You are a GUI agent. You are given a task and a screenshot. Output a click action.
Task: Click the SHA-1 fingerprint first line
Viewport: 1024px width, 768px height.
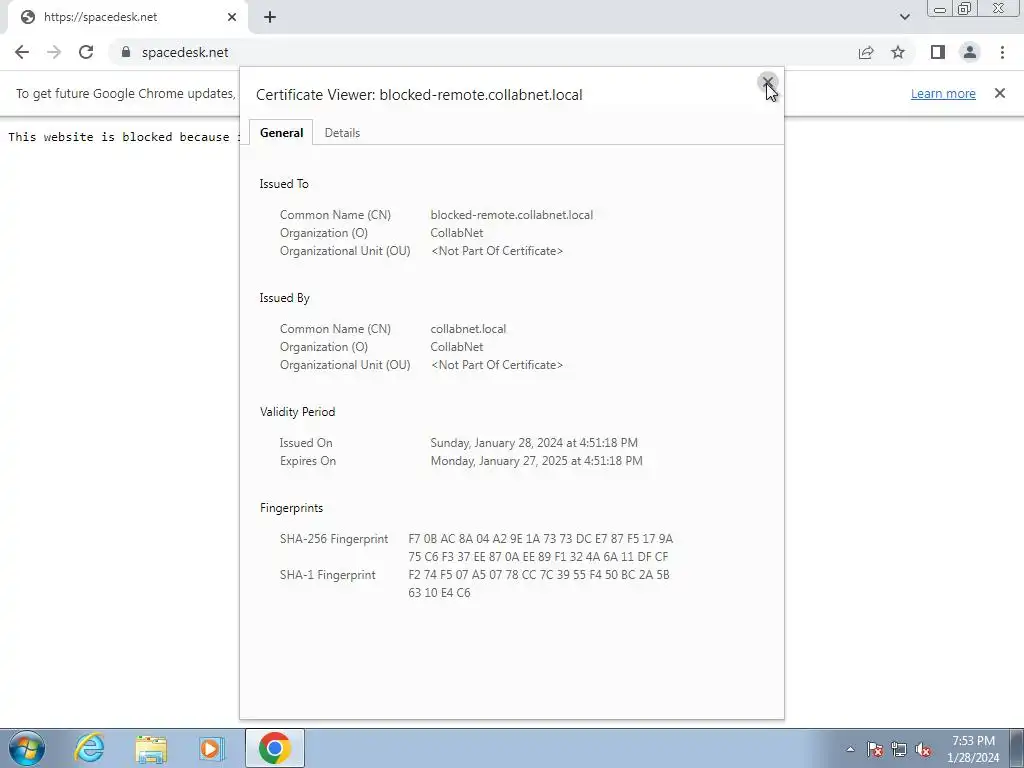pyautogui.click(x=538, y=575)
